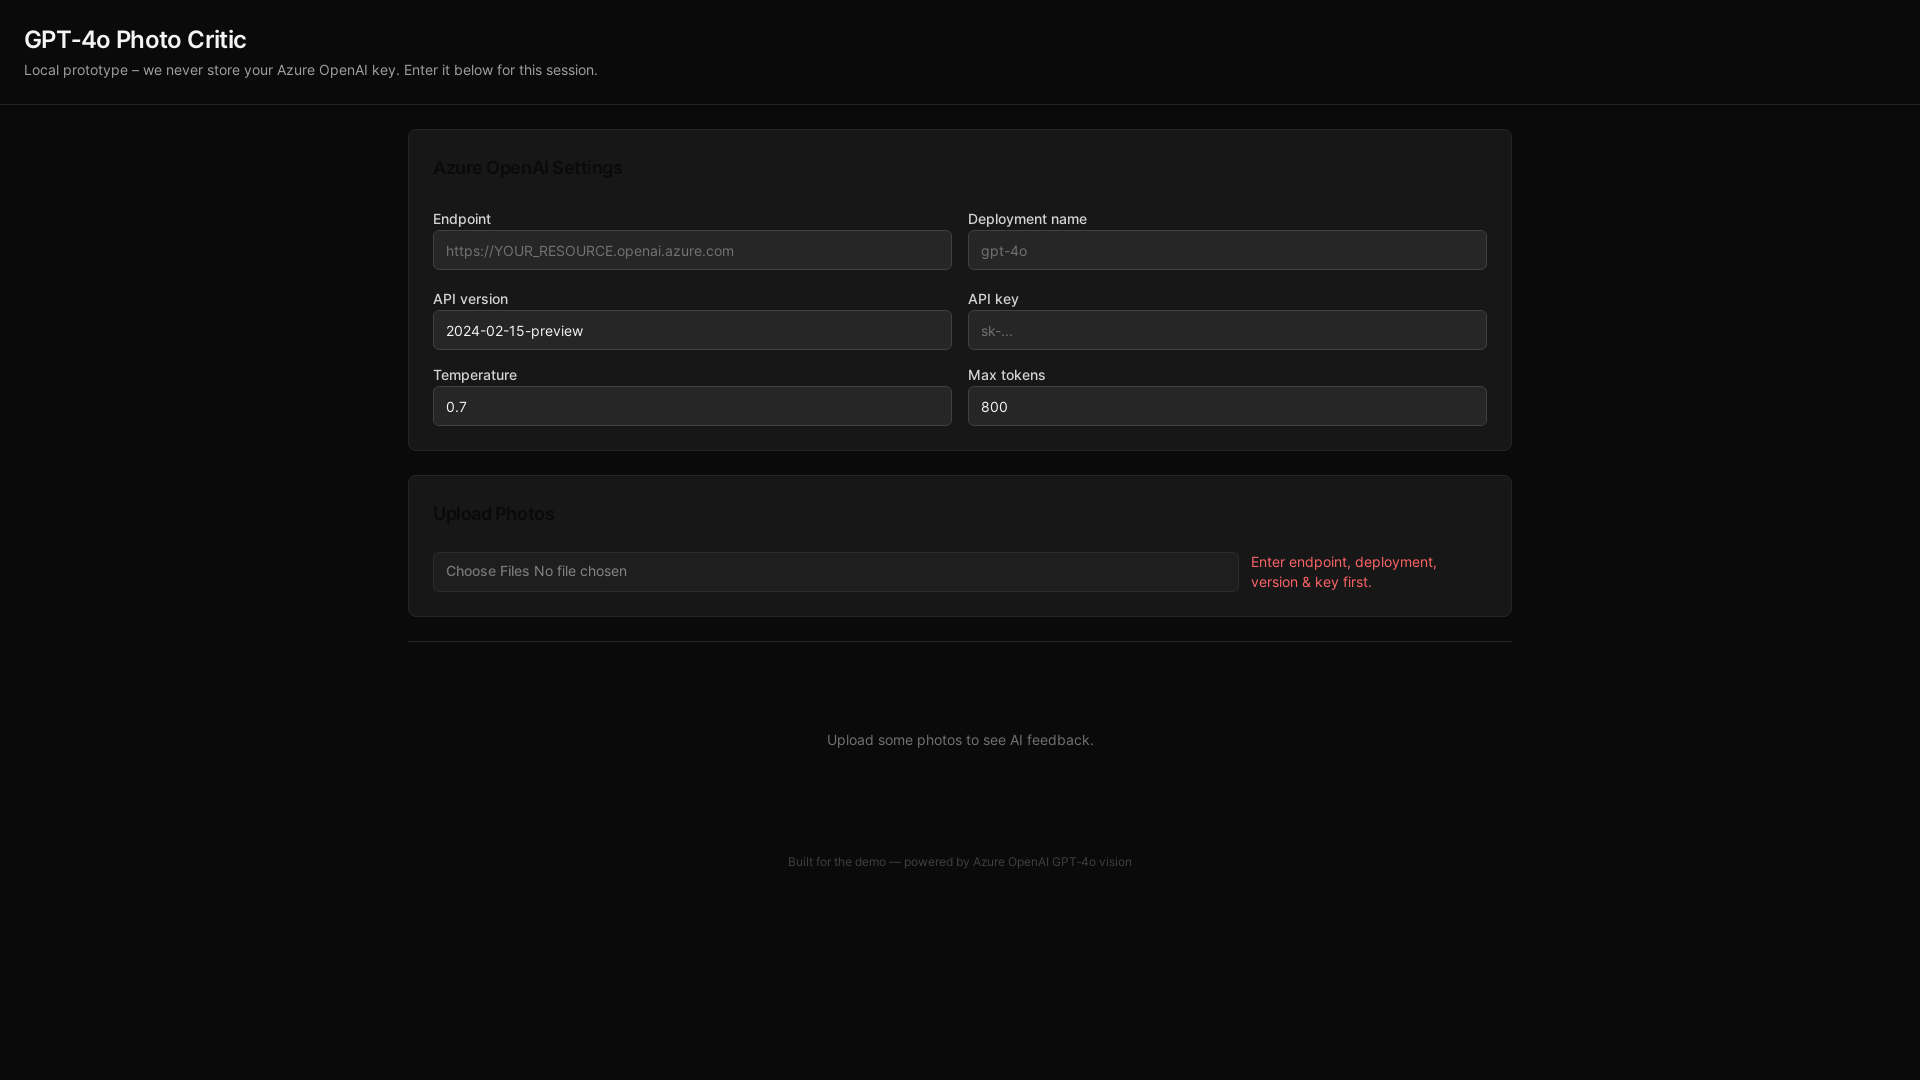Focus the Max tokens field
Screen dimensions: 1920x1080
pyautogui.click(x=1227, y=406)
